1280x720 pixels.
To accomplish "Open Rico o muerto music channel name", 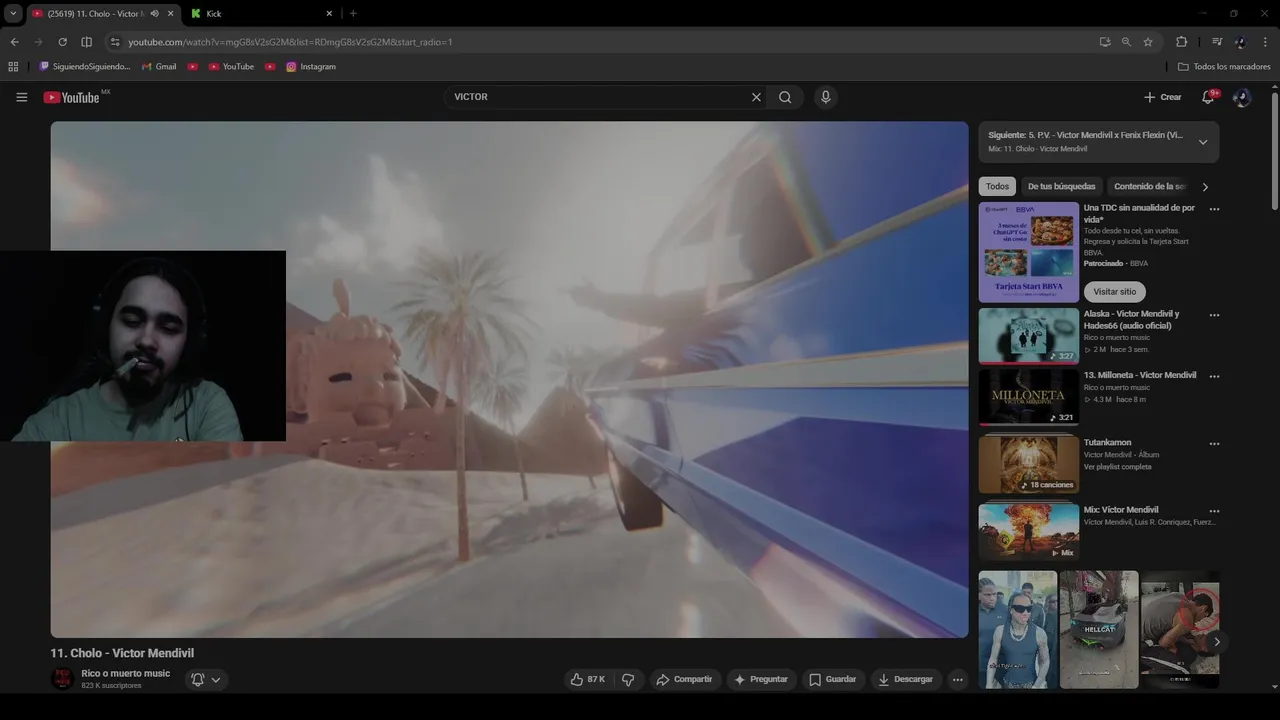I will pyautogui.click(x=126, y=673).
